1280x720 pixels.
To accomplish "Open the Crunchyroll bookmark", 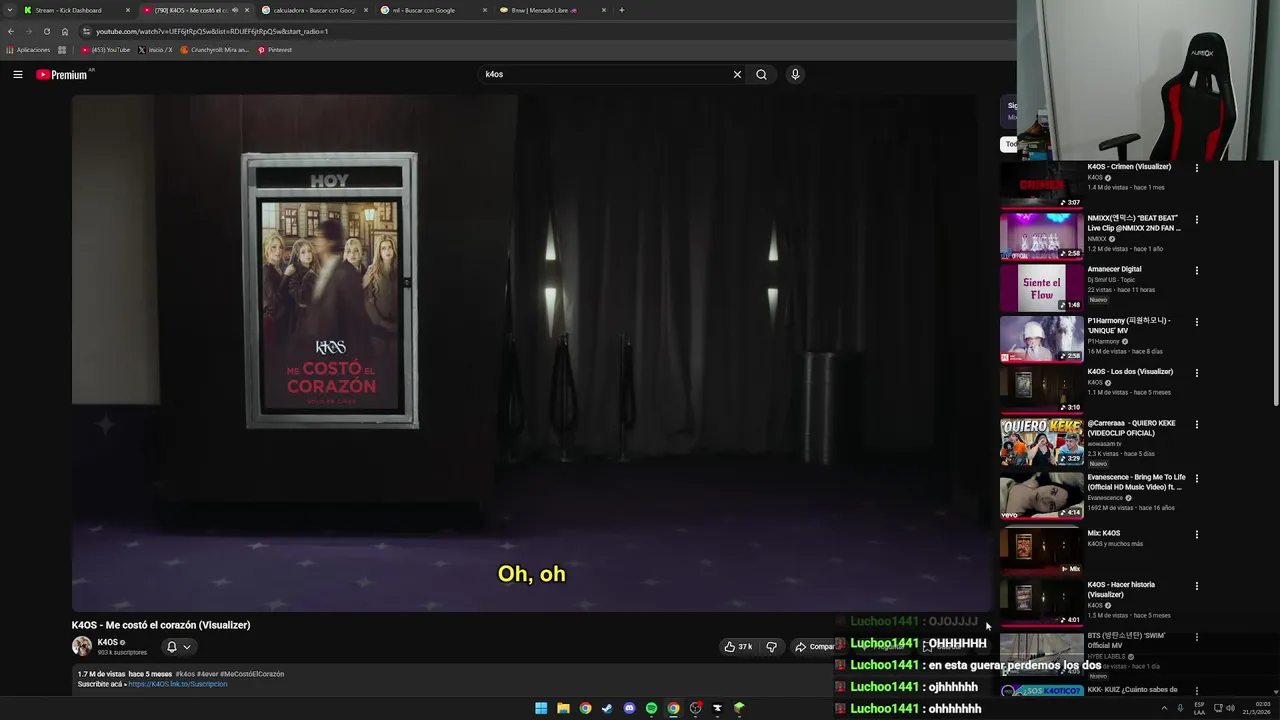I will [x=215, y=50].
